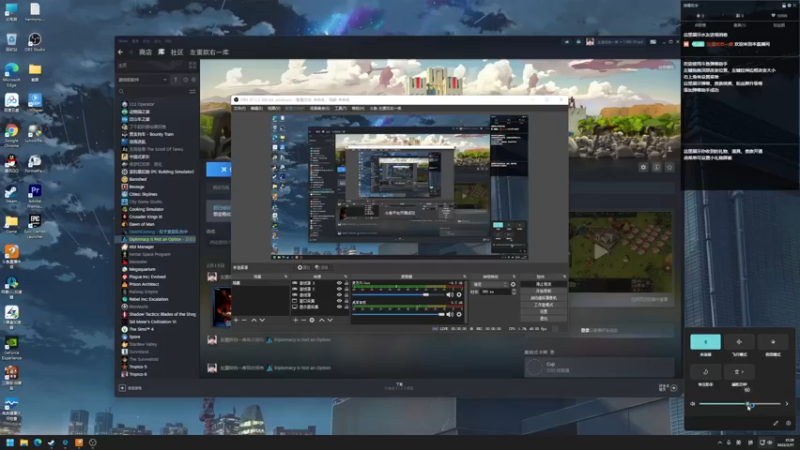The width and height of the screenshot is (800, 450).
Task: Open Windows Start menu on taskbar
Action: (10, 442)
